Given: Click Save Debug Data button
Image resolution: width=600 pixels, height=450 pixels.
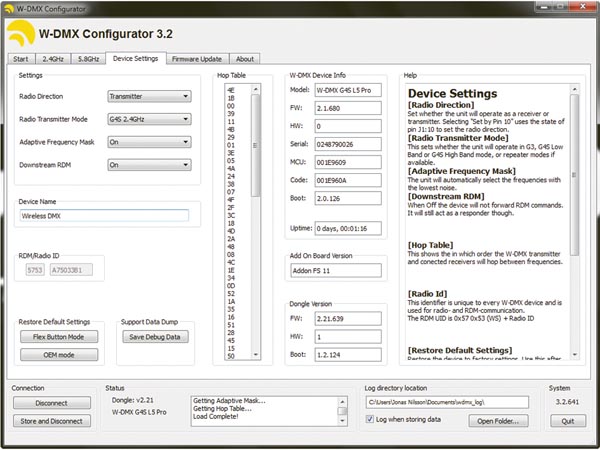Looking at the screenshot, I should tap(155, 337).
